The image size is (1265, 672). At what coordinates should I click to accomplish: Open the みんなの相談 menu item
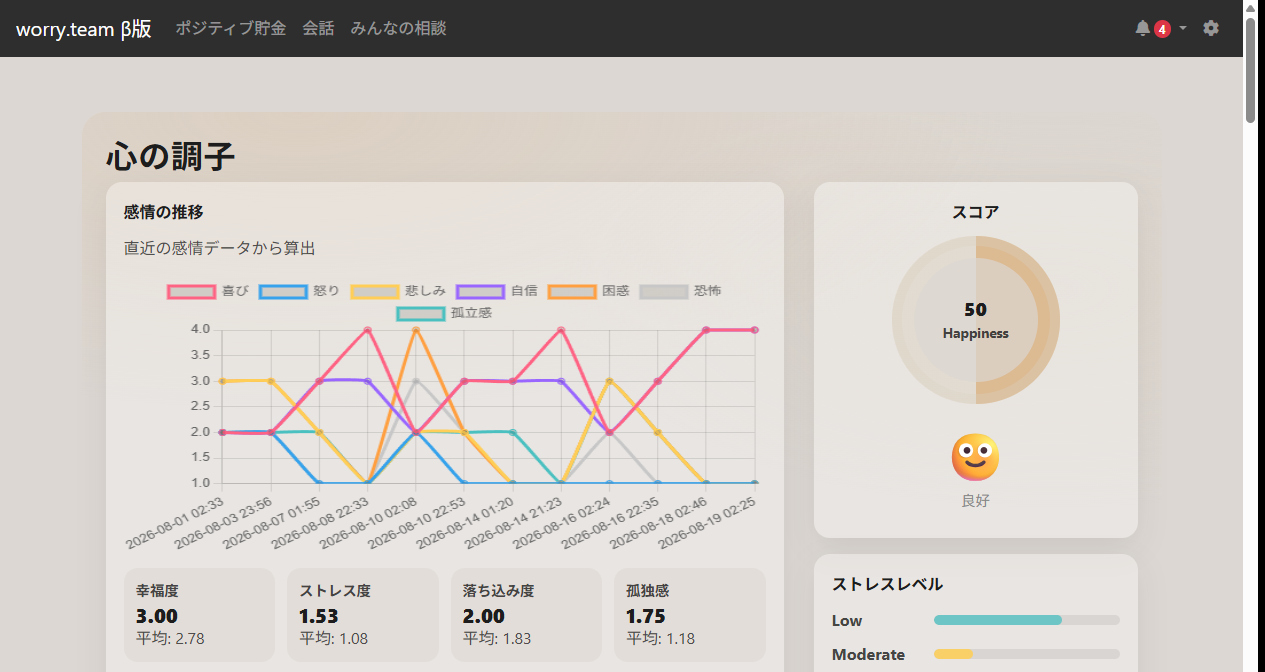tap(398, 28)
